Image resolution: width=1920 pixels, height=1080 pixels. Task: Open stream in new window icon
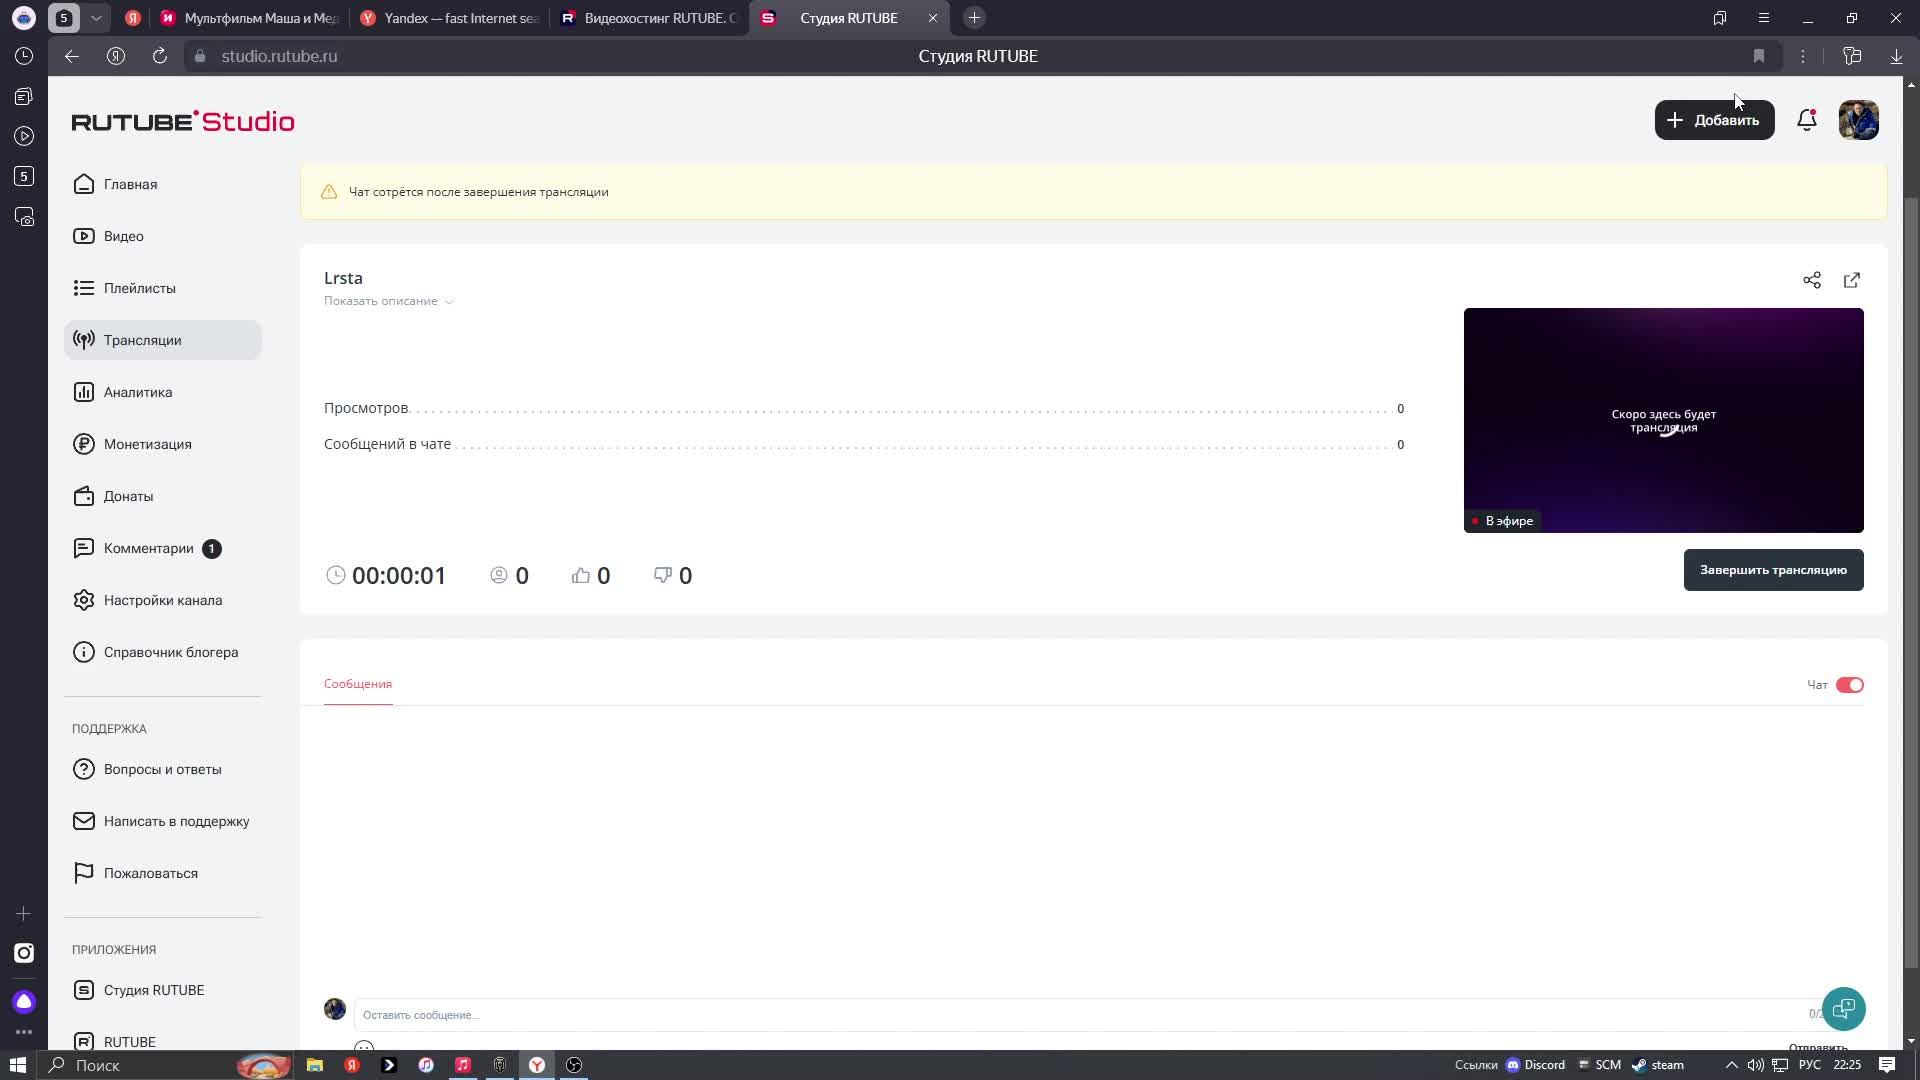point(1851,280)
